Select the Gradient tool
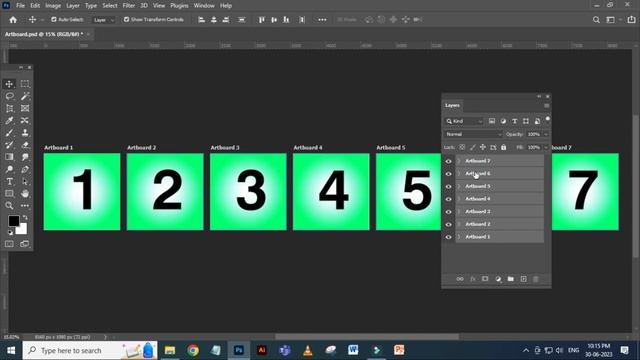 pyautogui.click(x=9, y=157)
